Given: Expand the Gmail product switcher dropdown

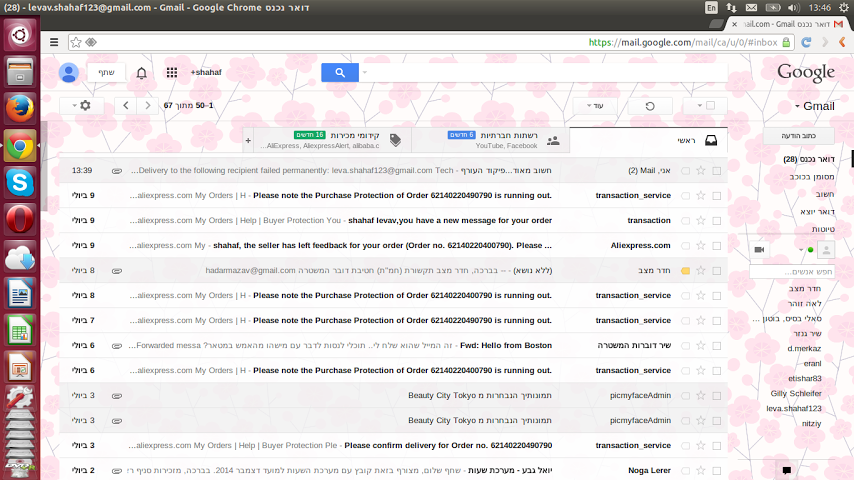Looking at the screenshot, I should (797, 106).
